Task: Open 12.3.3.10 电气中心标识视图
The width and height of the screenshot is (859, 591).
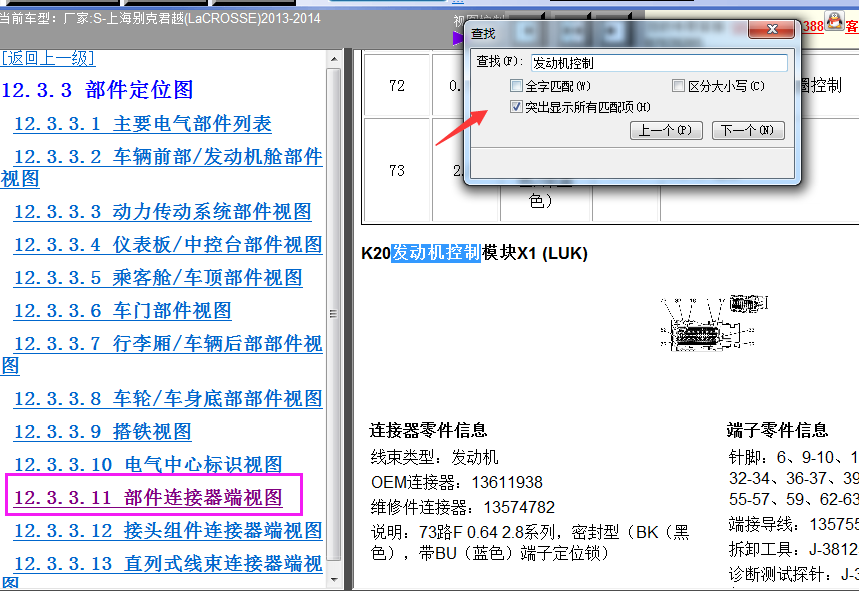Action: (x=148, y=464)
